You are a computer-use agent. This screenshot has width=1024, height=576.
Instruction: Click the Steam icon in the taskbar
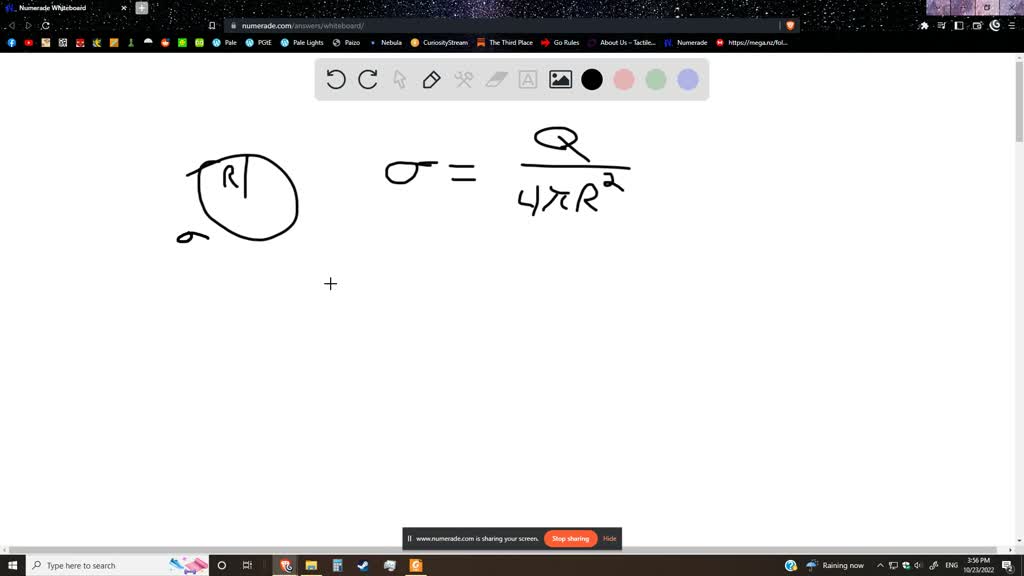(x=362, y=565)
